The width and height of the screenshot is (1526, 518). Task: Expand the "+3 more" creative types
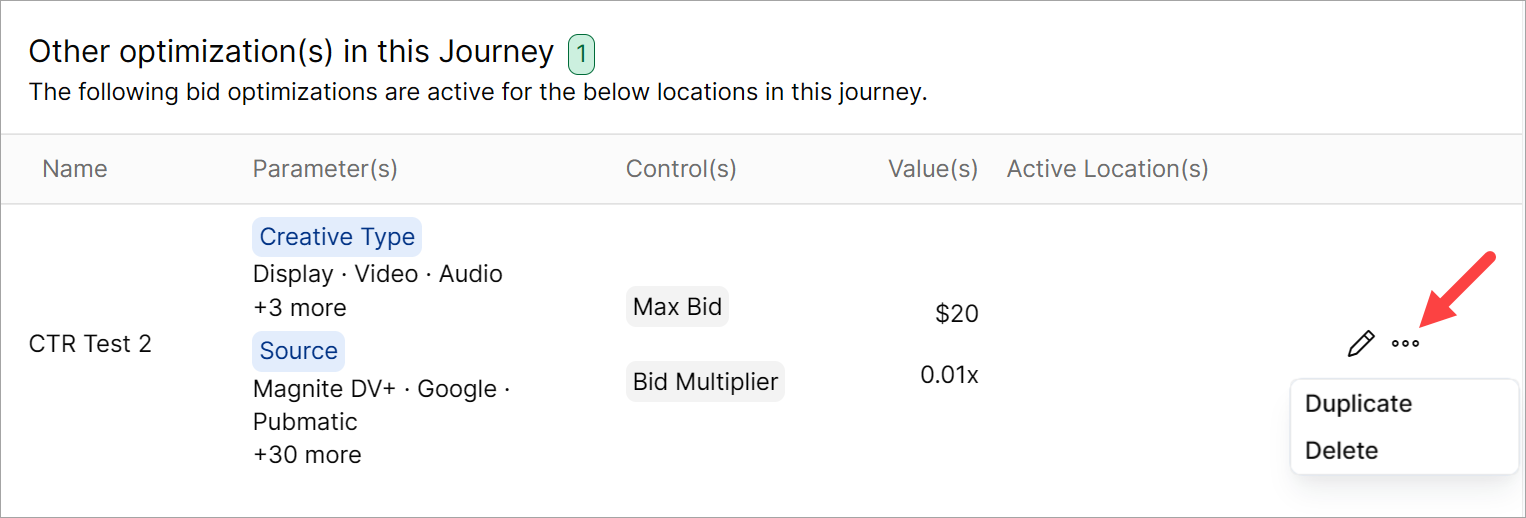299,308
